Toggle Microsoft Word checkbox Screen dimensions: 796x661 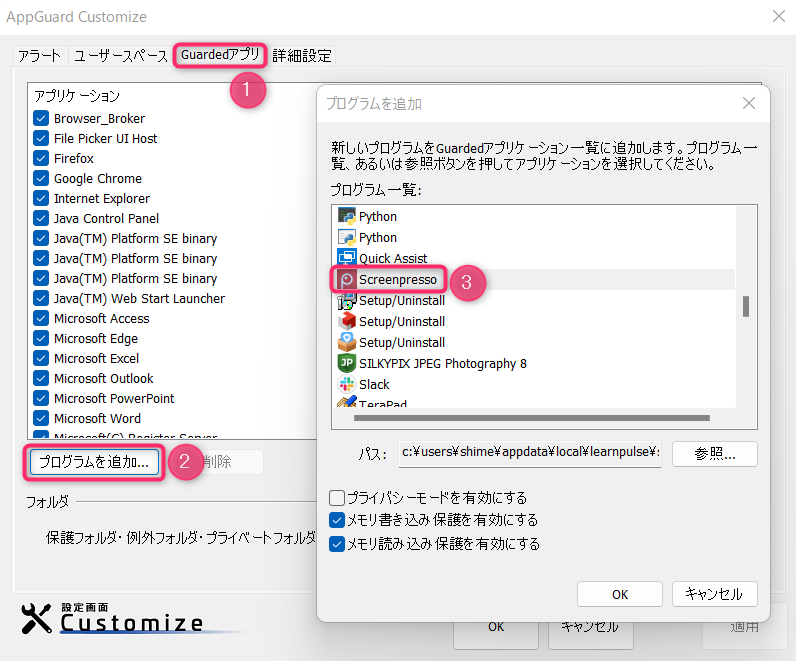pos(41,418)
